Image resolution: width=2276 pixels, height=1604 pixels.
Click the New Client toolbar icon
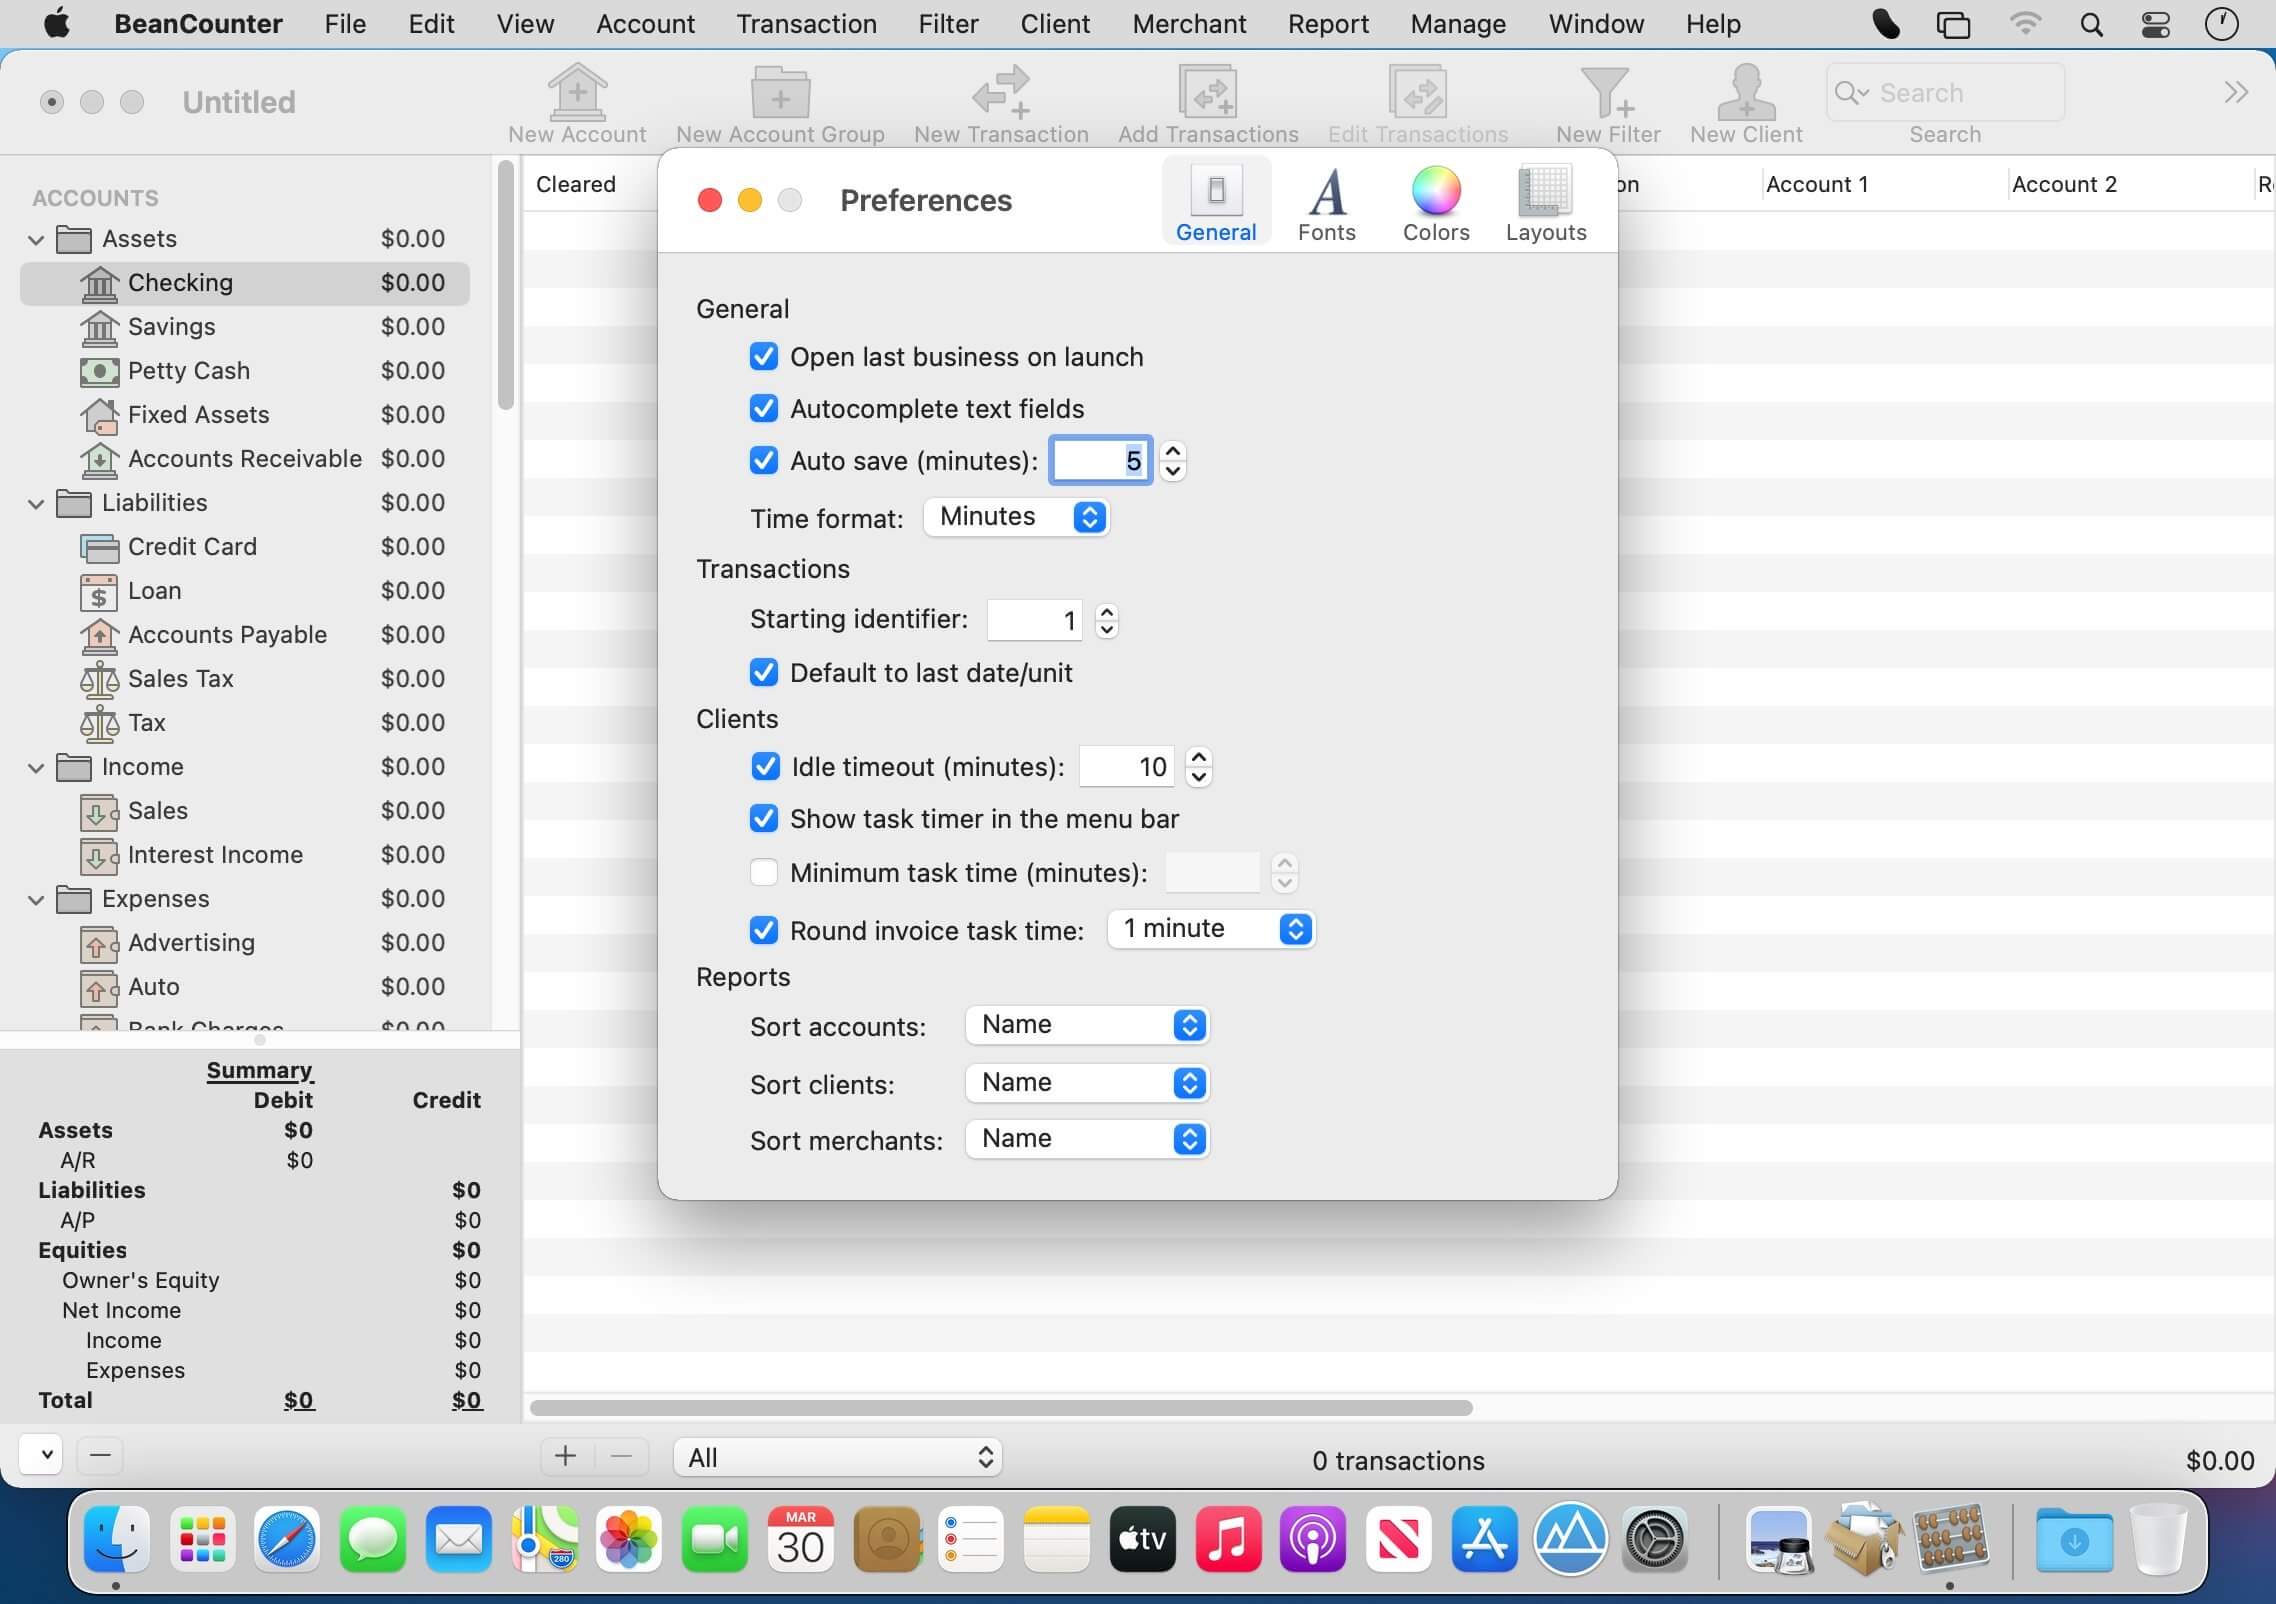click(x=1745, y=92)
